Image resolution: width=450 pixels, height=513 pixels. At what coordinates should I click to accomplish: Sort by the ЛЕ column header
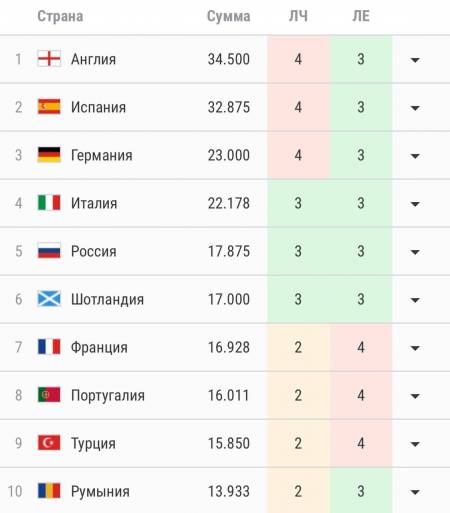[x=361, y=16]
